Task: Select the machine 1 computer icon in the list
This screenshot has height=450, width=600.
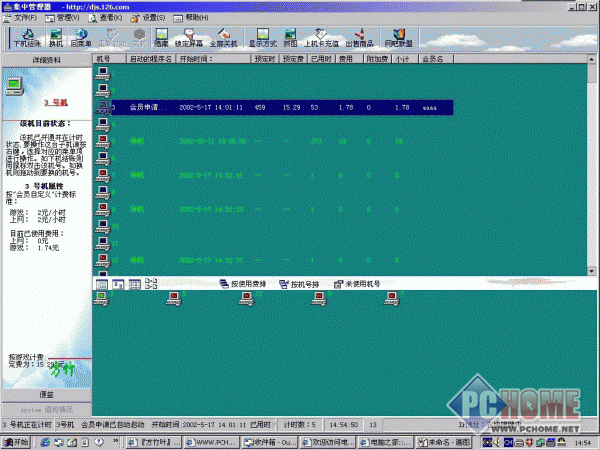Action: pyautogui.click(x=103, y=73)
